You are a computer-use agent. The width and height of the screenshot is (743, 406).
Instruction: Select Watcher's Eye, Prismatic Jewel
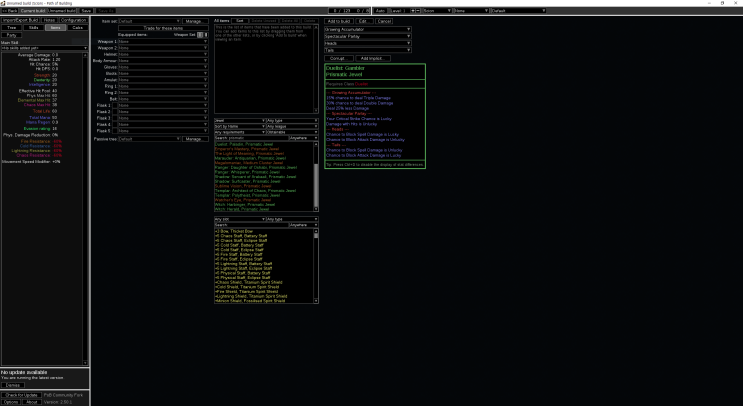click(242, 199)
